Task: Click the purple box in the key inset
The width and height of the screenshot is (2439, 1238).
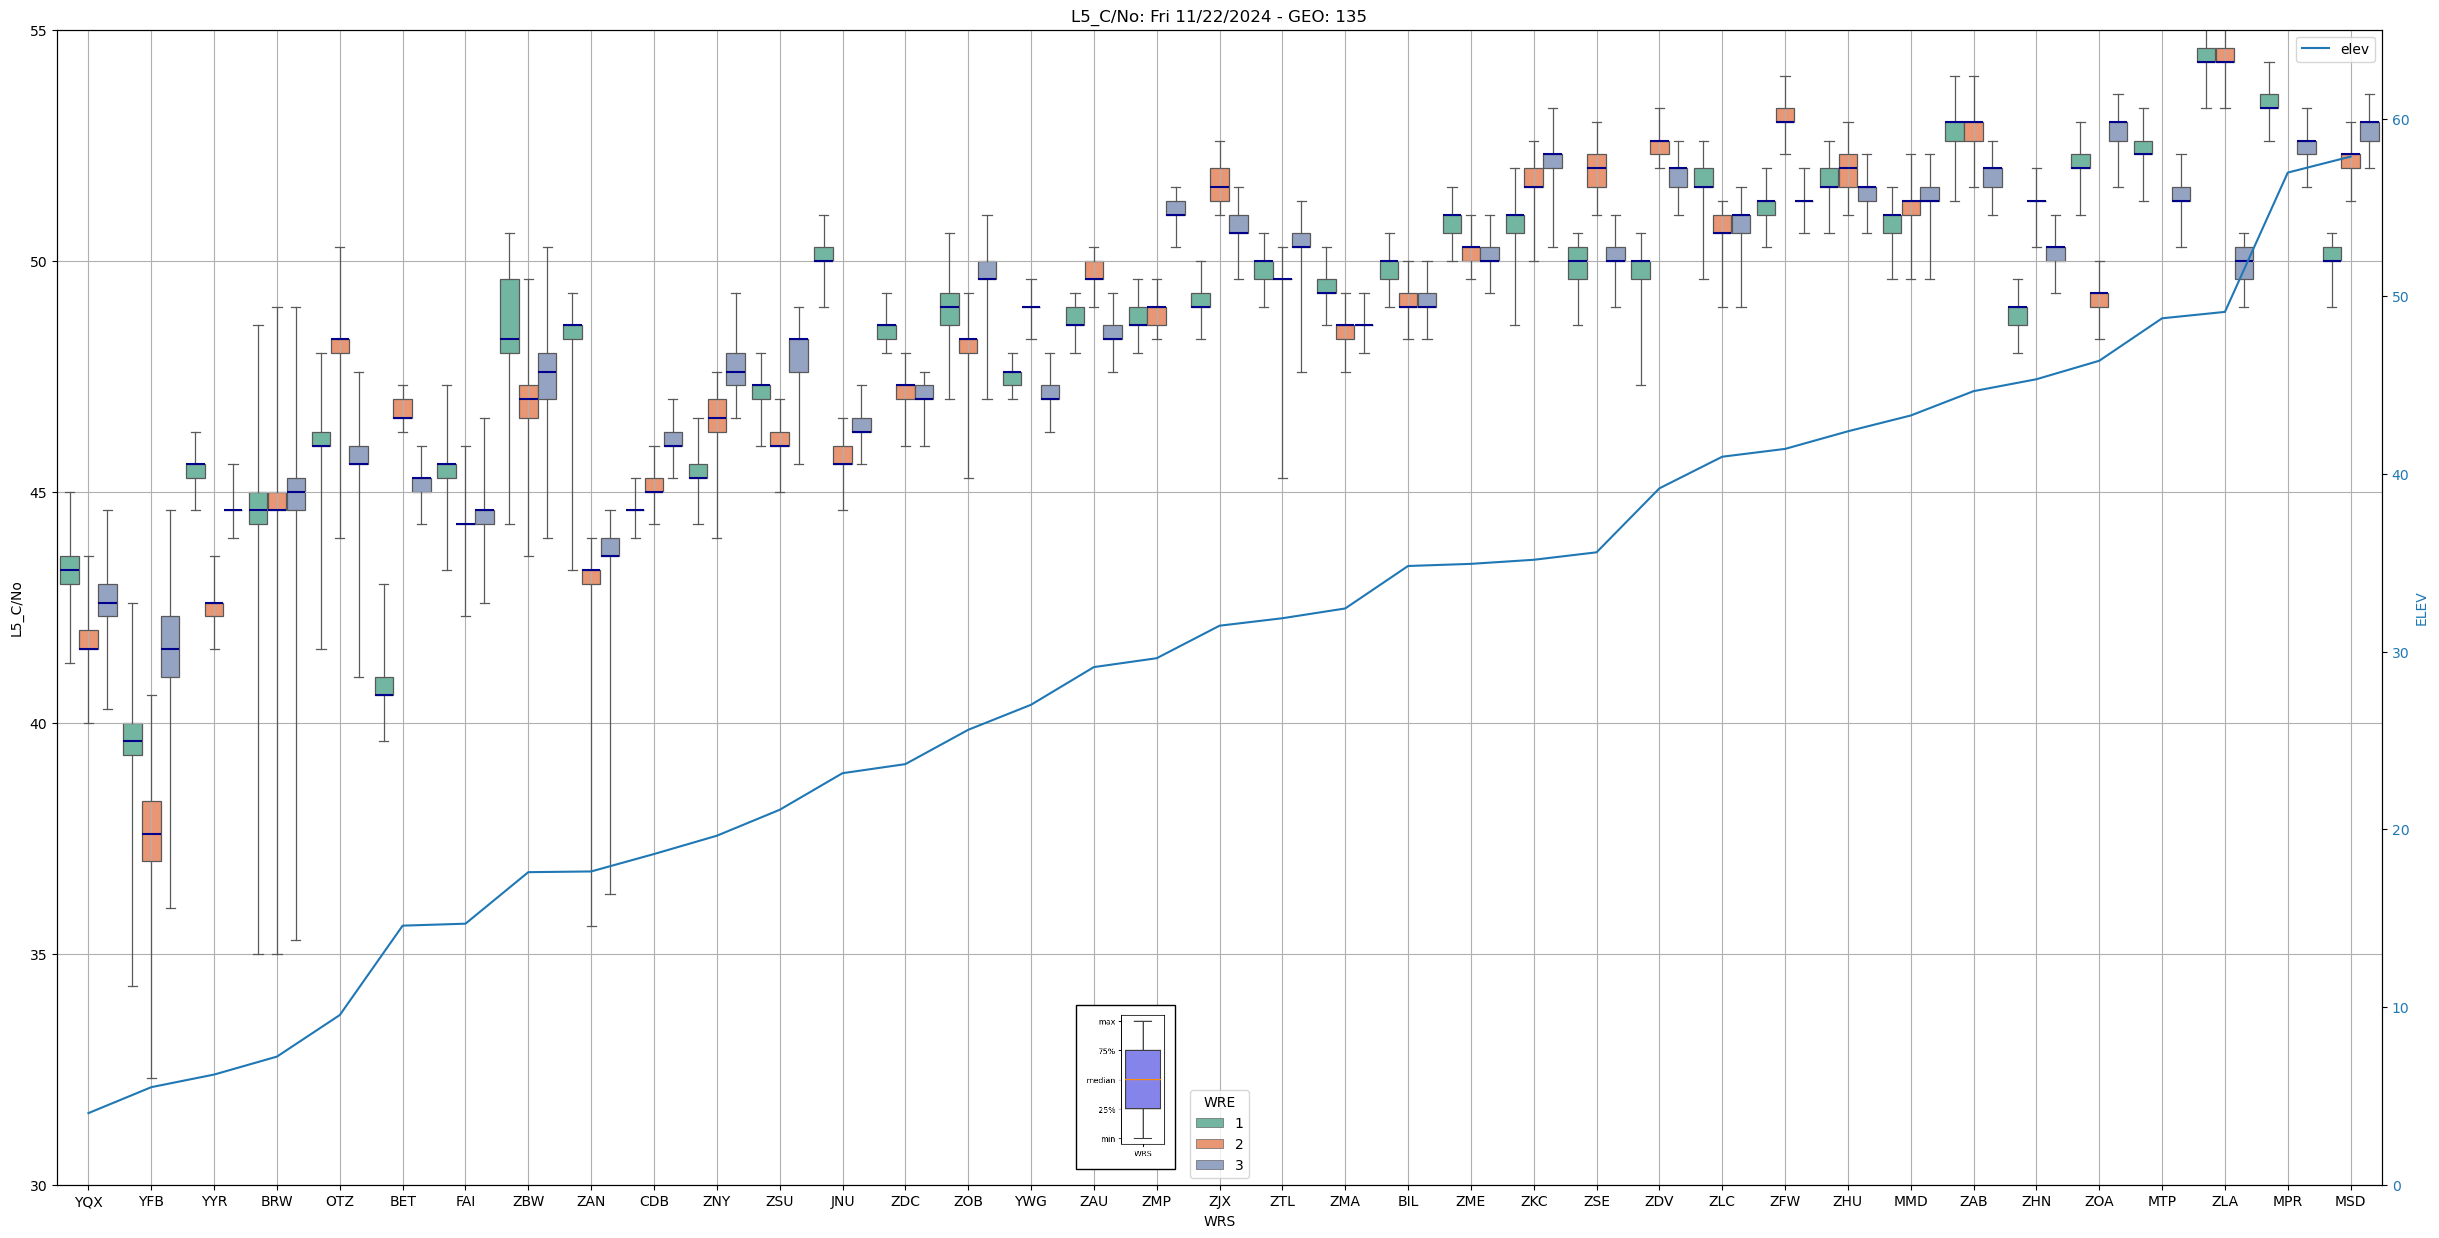Action: 1142,1079
